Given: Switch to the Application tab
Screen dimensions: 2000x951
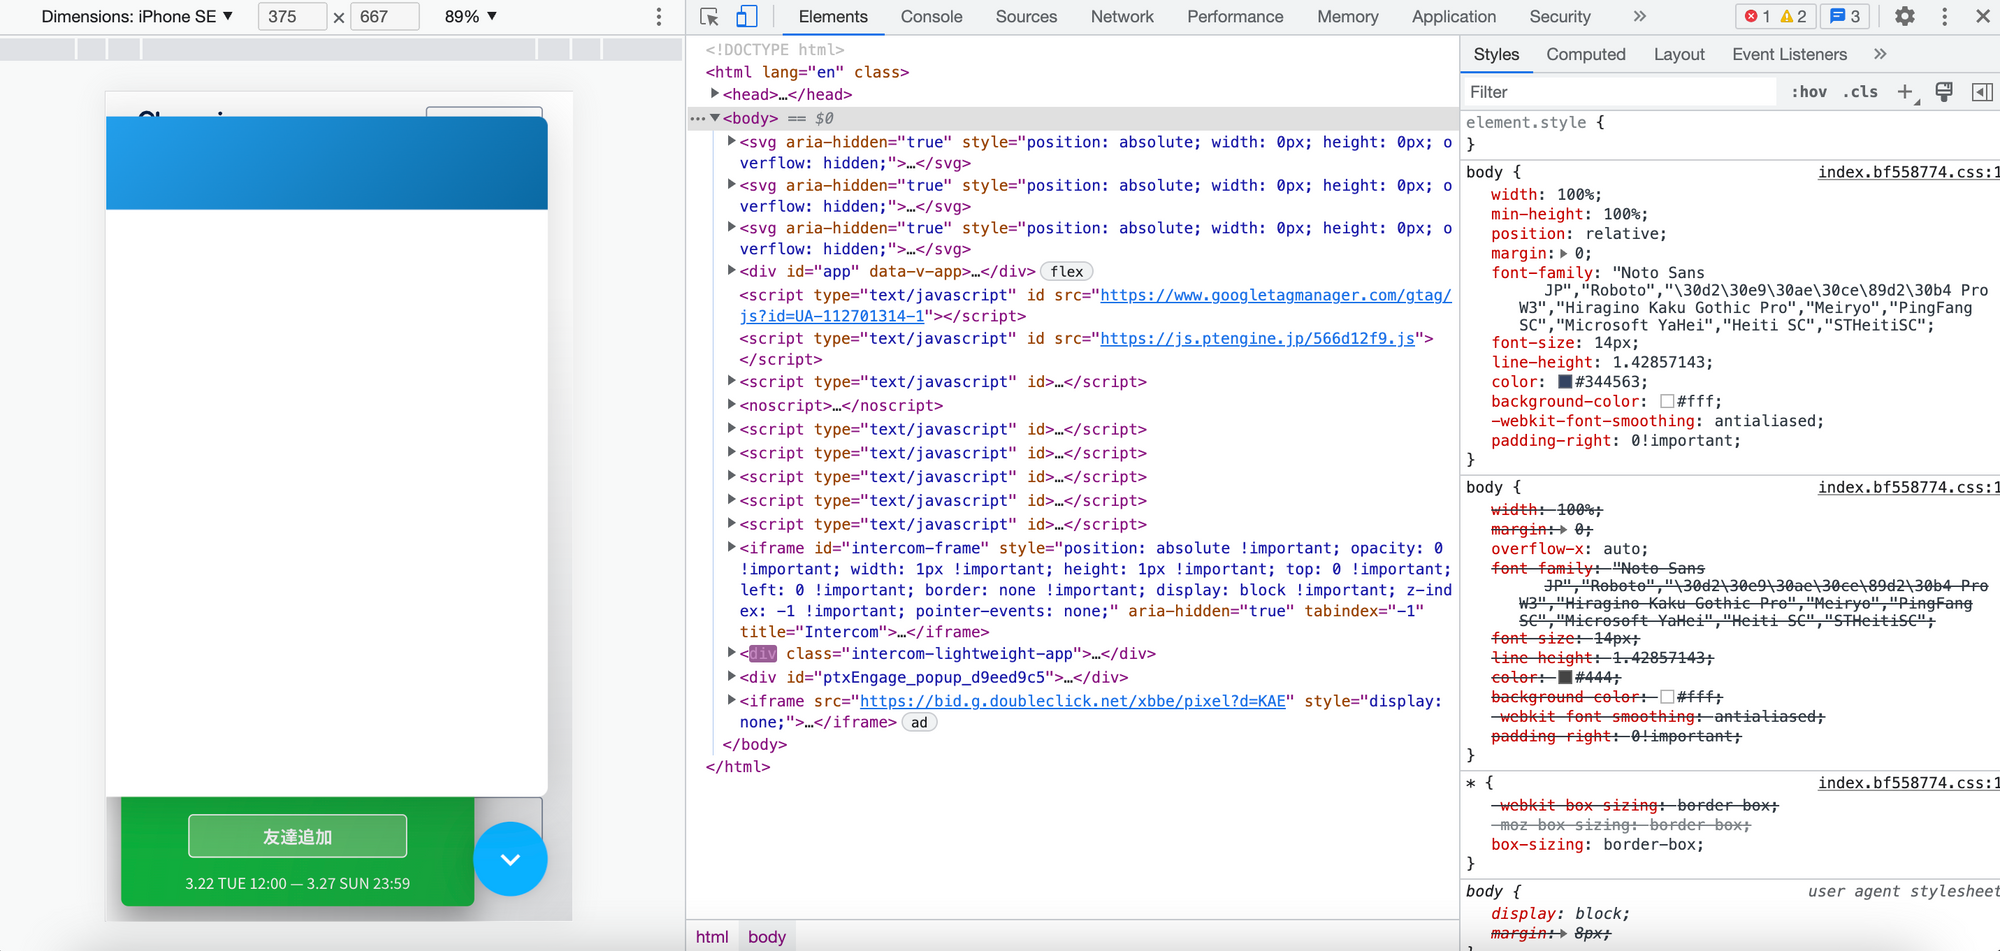Looking at the screenshot, I should click(1454, 17).
